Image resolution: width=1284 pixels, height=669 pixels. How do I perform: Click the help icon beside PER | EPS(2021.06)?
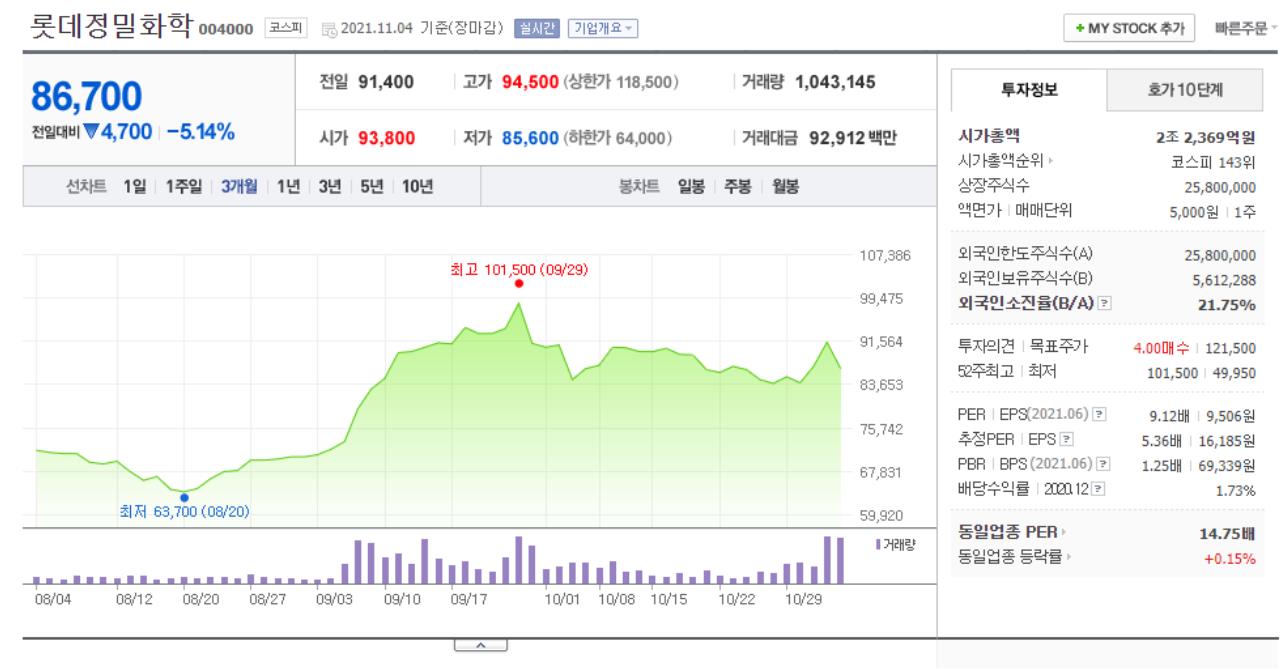(1100, 416)
